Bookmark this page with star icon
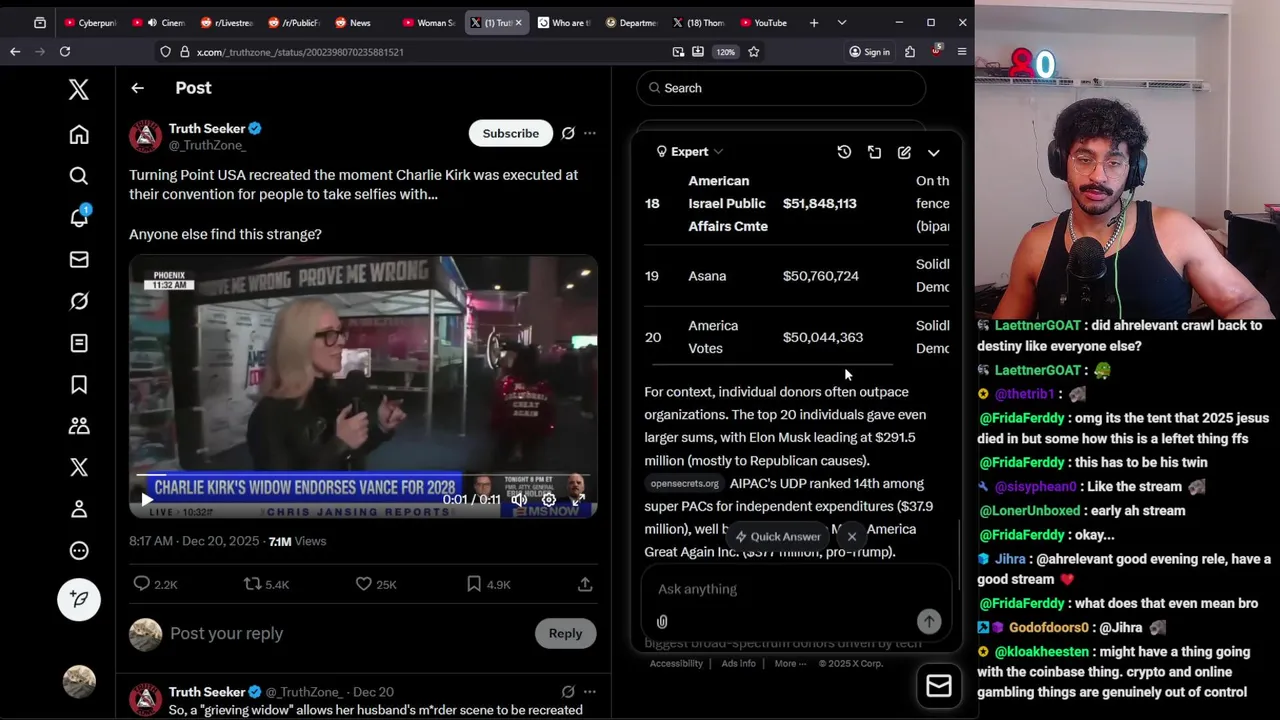Screen dimensions: 1280x720 (x=754, y=52)
